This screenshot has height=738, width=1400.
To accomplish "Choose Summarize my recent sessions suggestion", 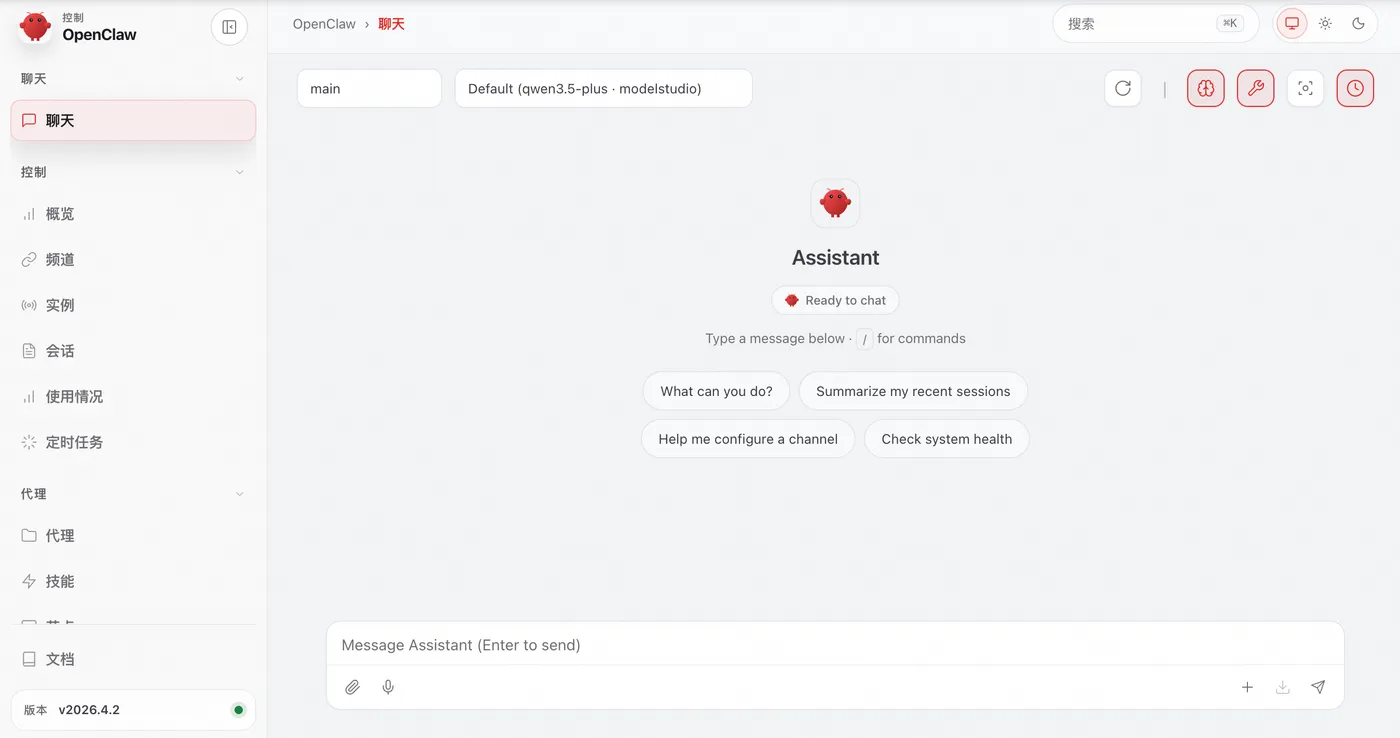I will pyautogui.click(x=913, y=391).
